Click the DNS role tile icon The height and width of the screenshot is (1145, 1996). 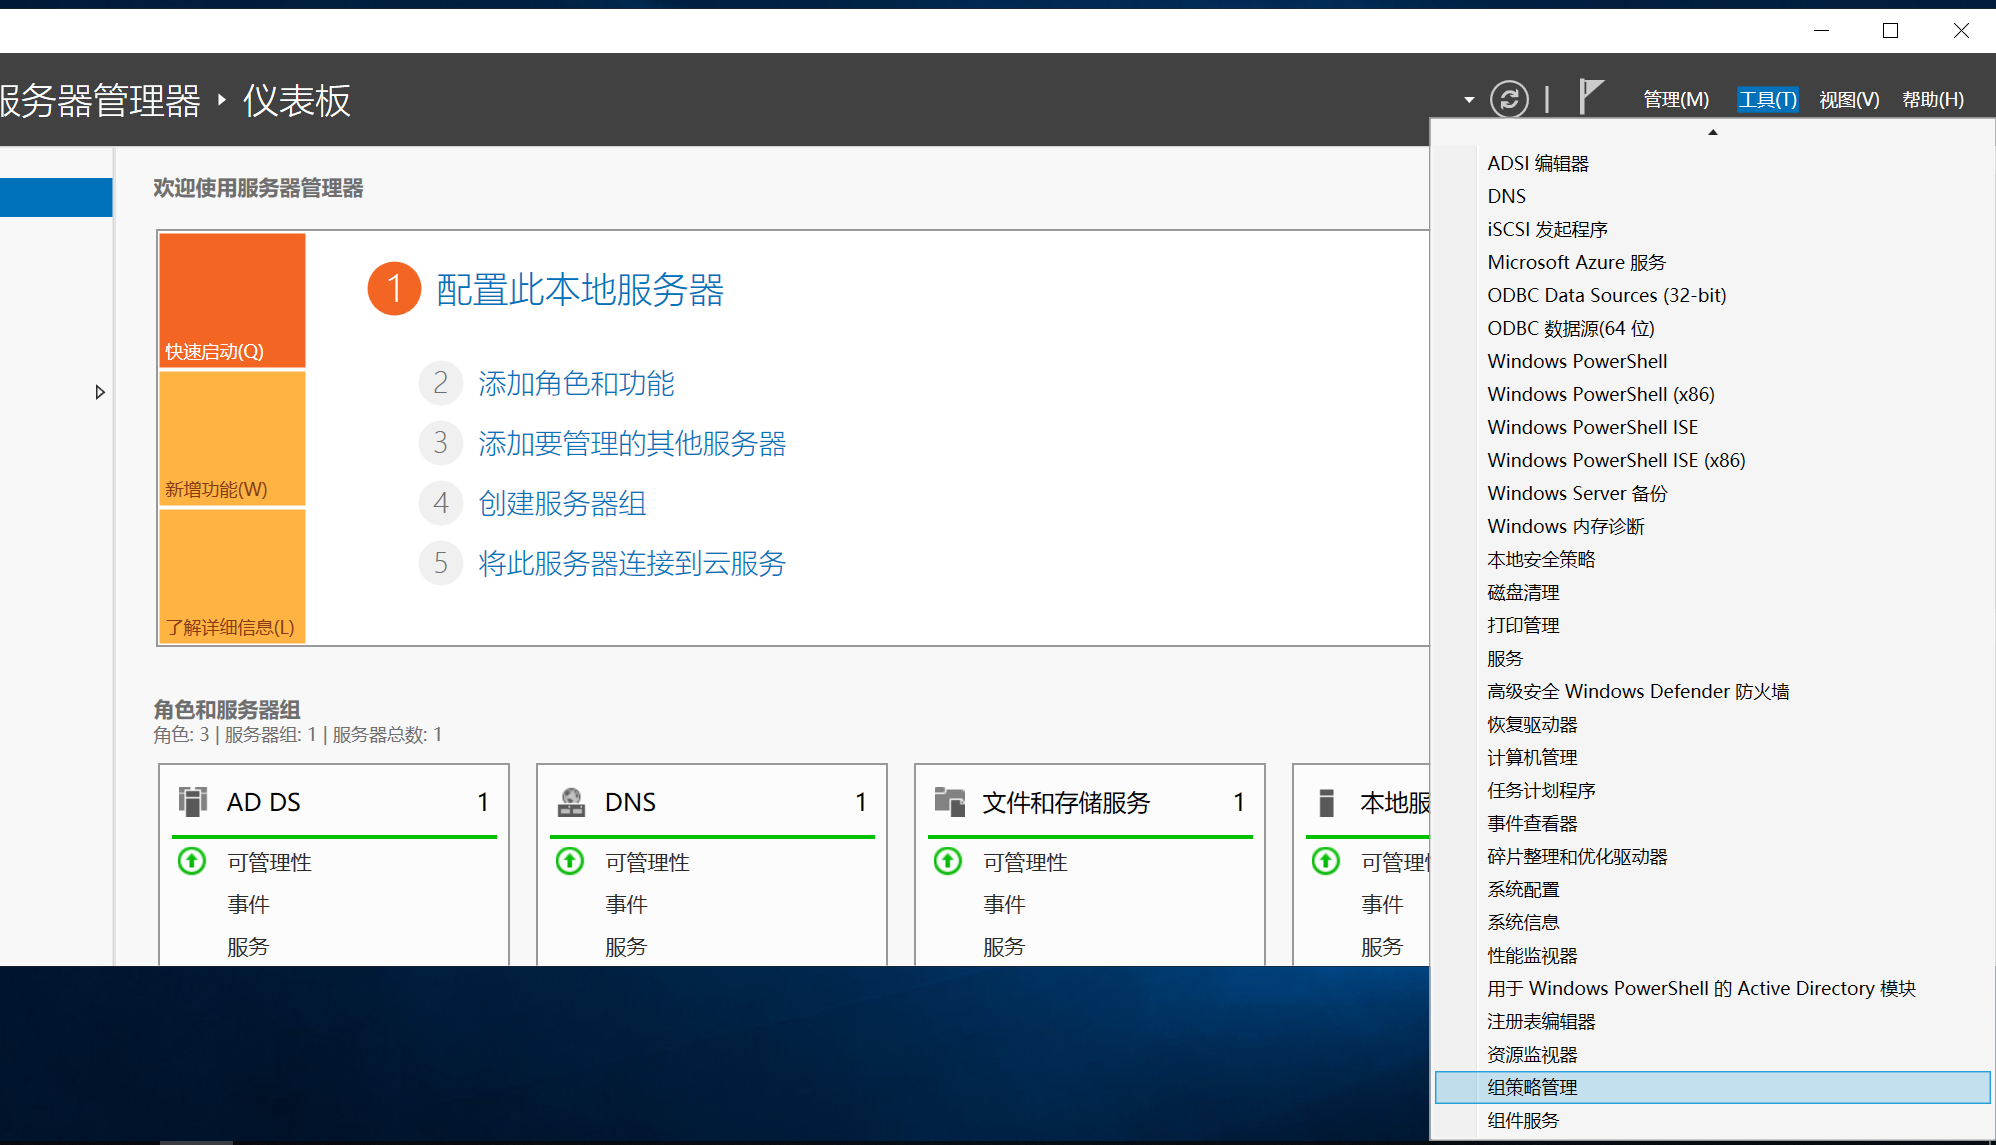click(x=571, y=802)
